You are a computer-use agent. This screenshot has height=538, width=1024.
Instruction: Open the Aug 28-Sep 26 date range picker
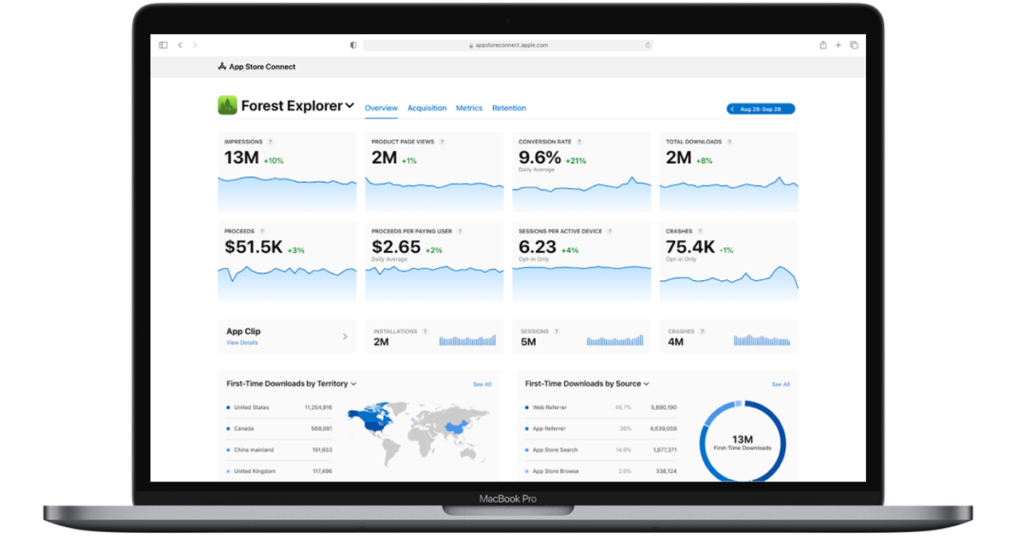761,109
